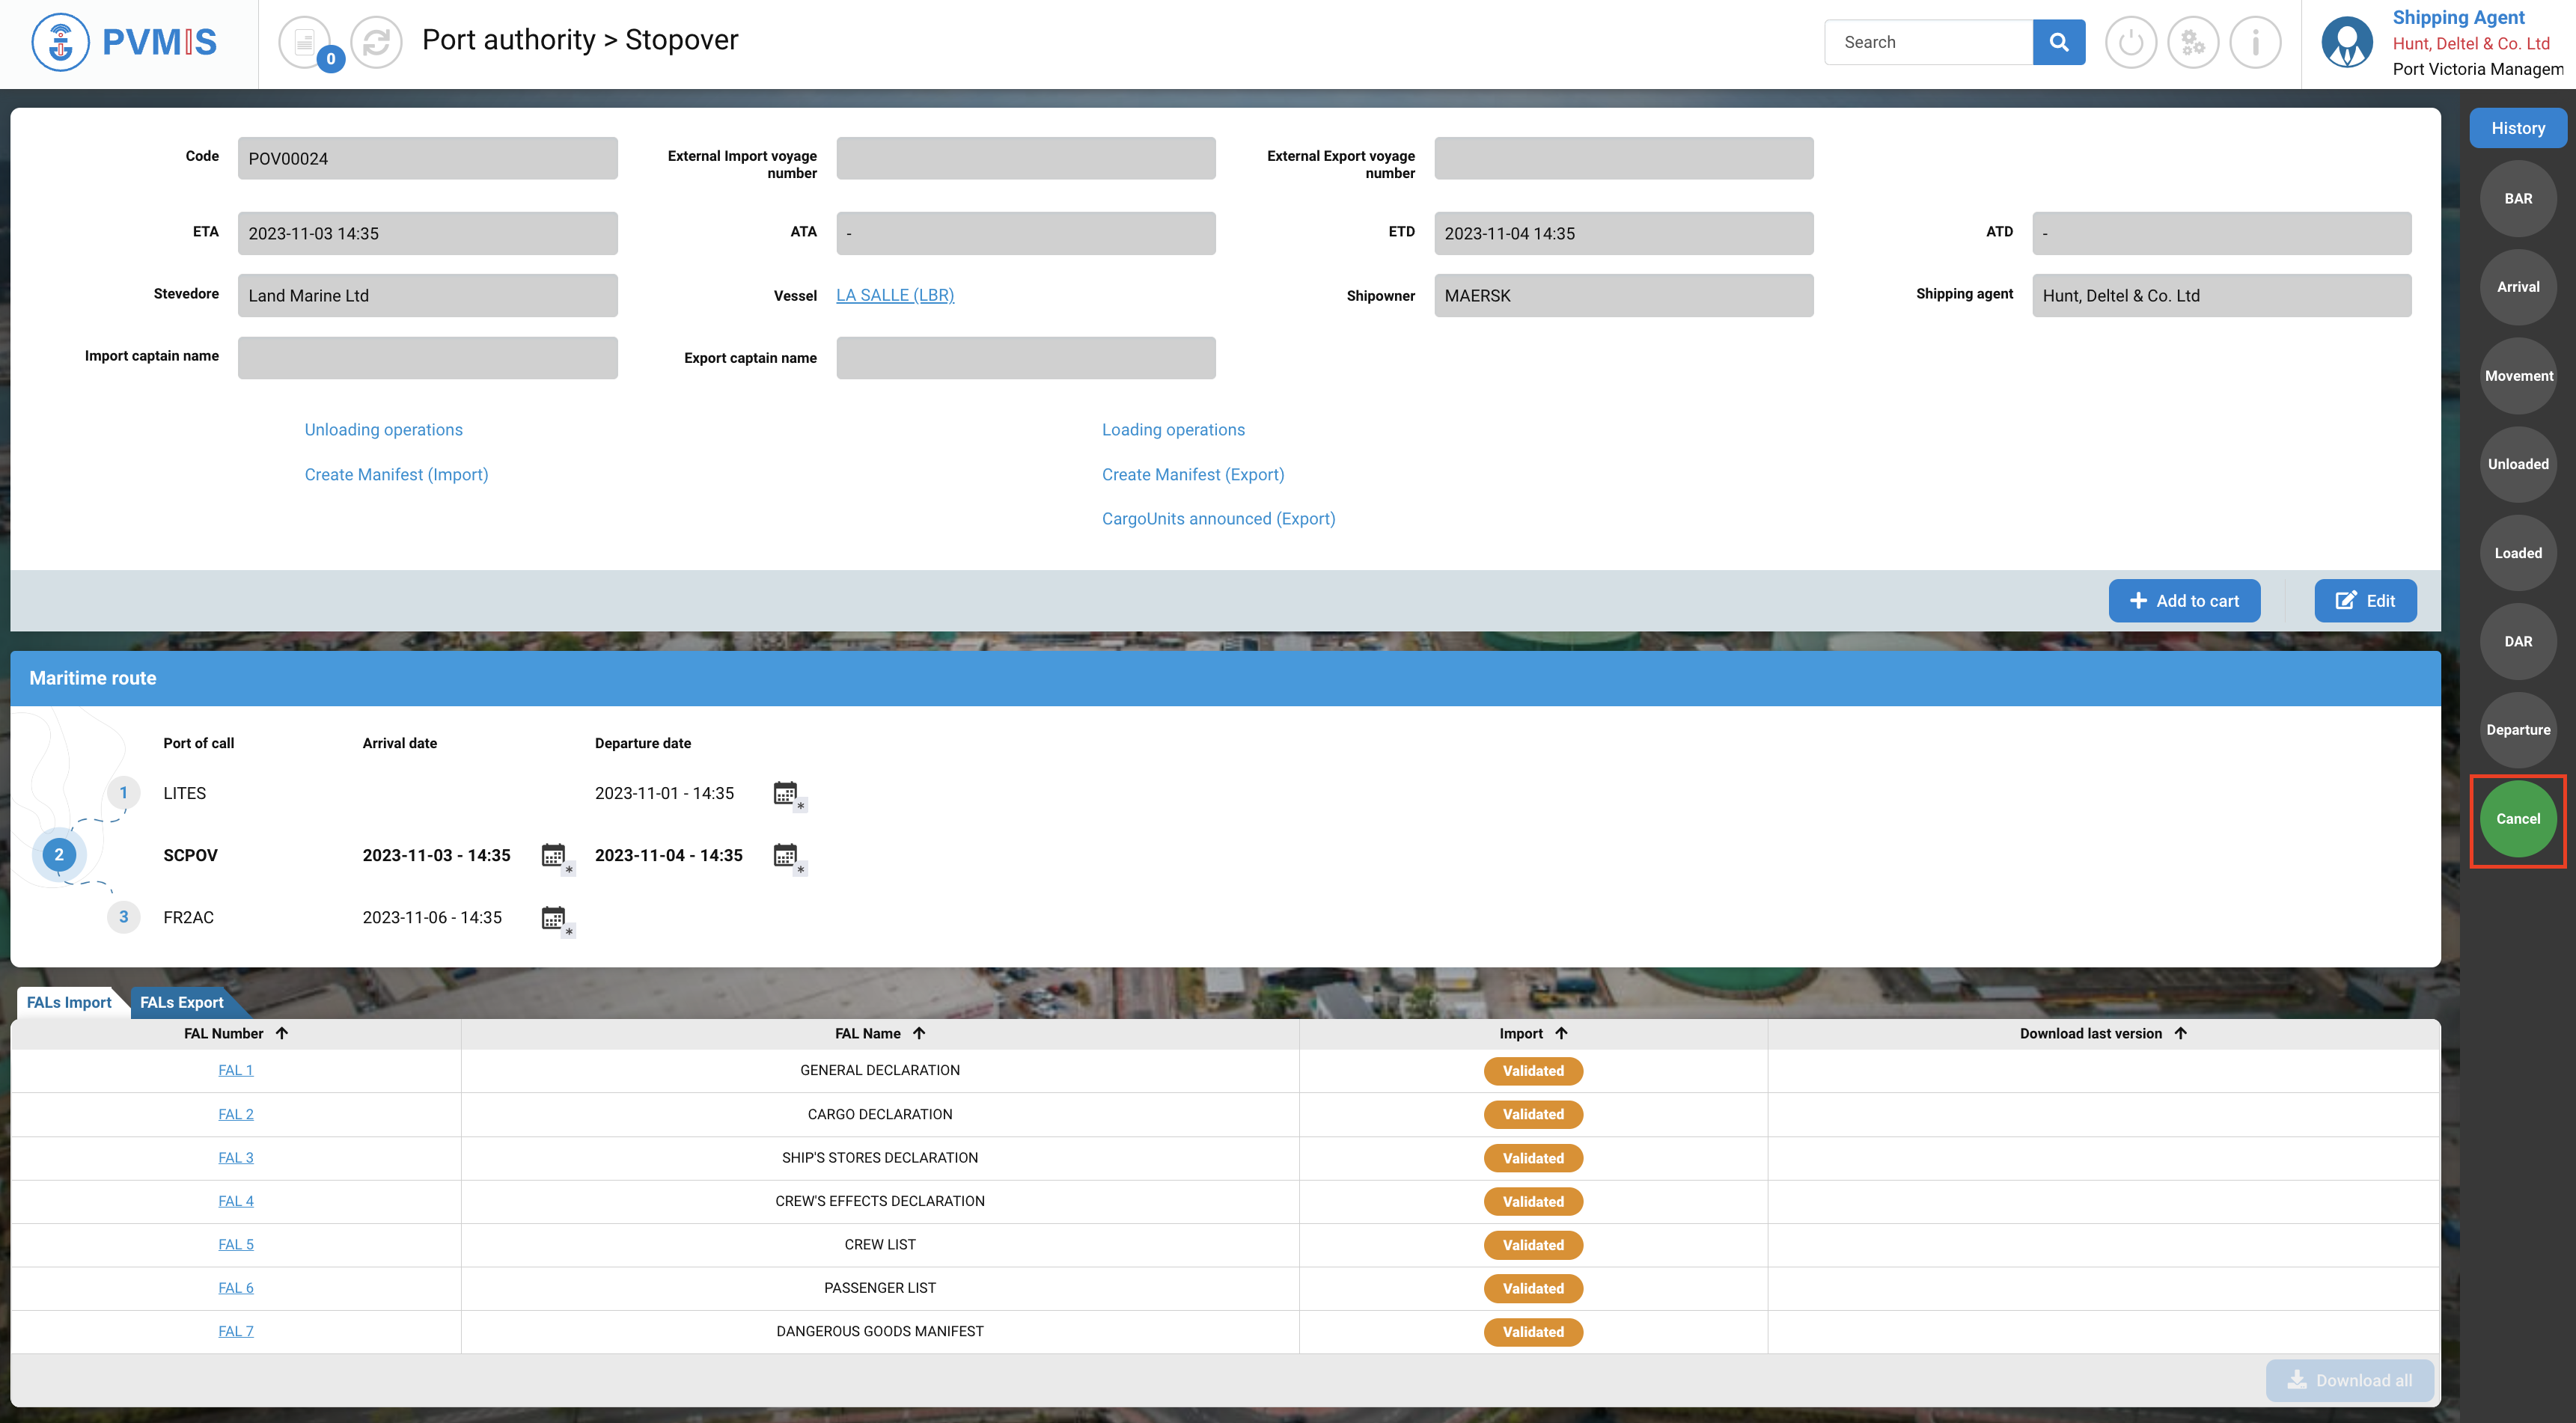Open calendar for SCPOV arrival date
This screenshot has width=2576, height=1423.
coord(554,856)
